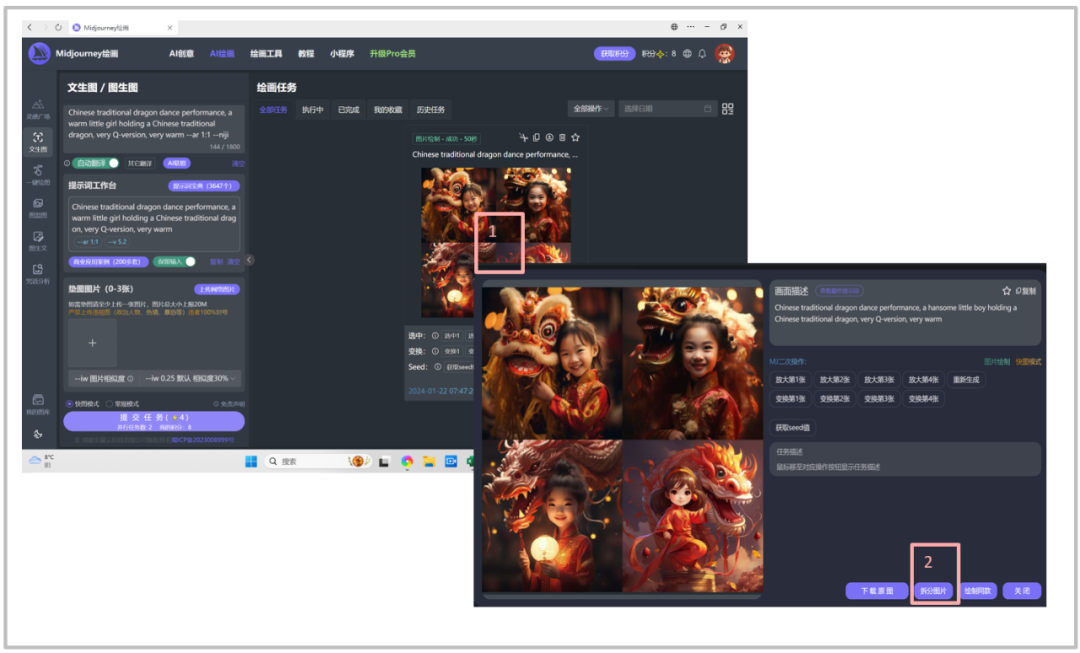Open the 文生图 sidebar tool
1080x653 pixels.
pyautogui.click(x=37, y=141)
